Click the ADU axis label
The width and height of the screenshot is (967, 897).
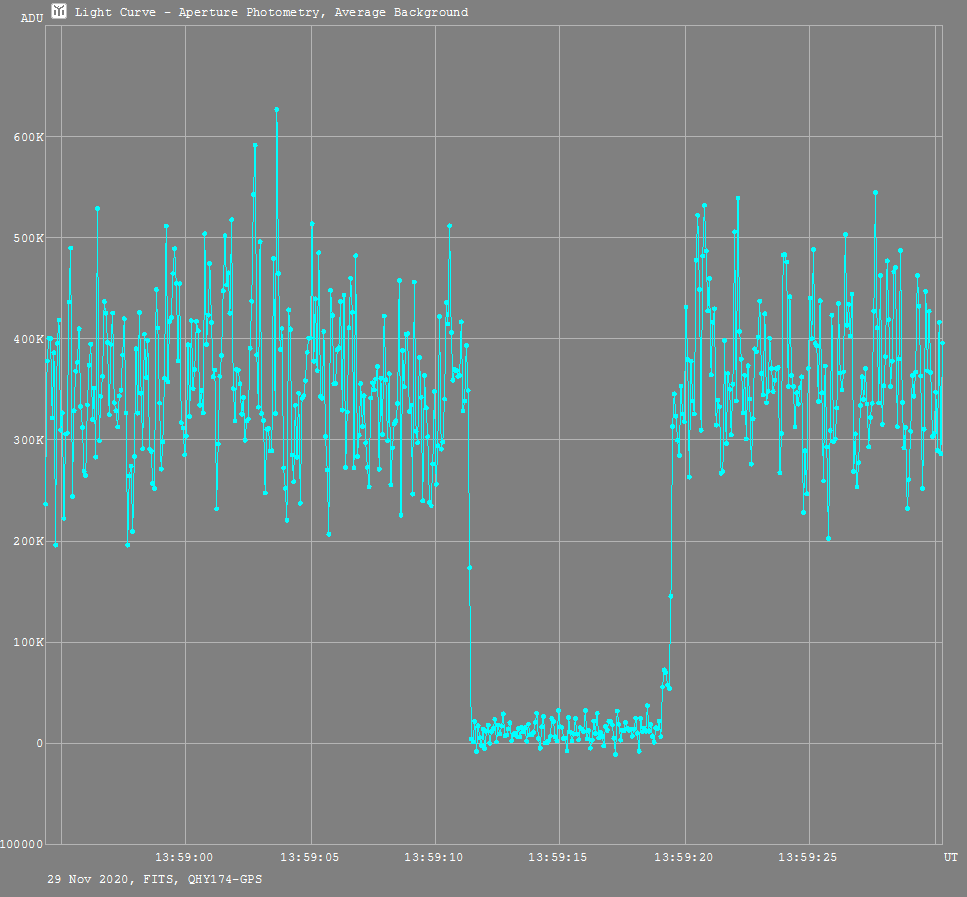tap(32, 19)
